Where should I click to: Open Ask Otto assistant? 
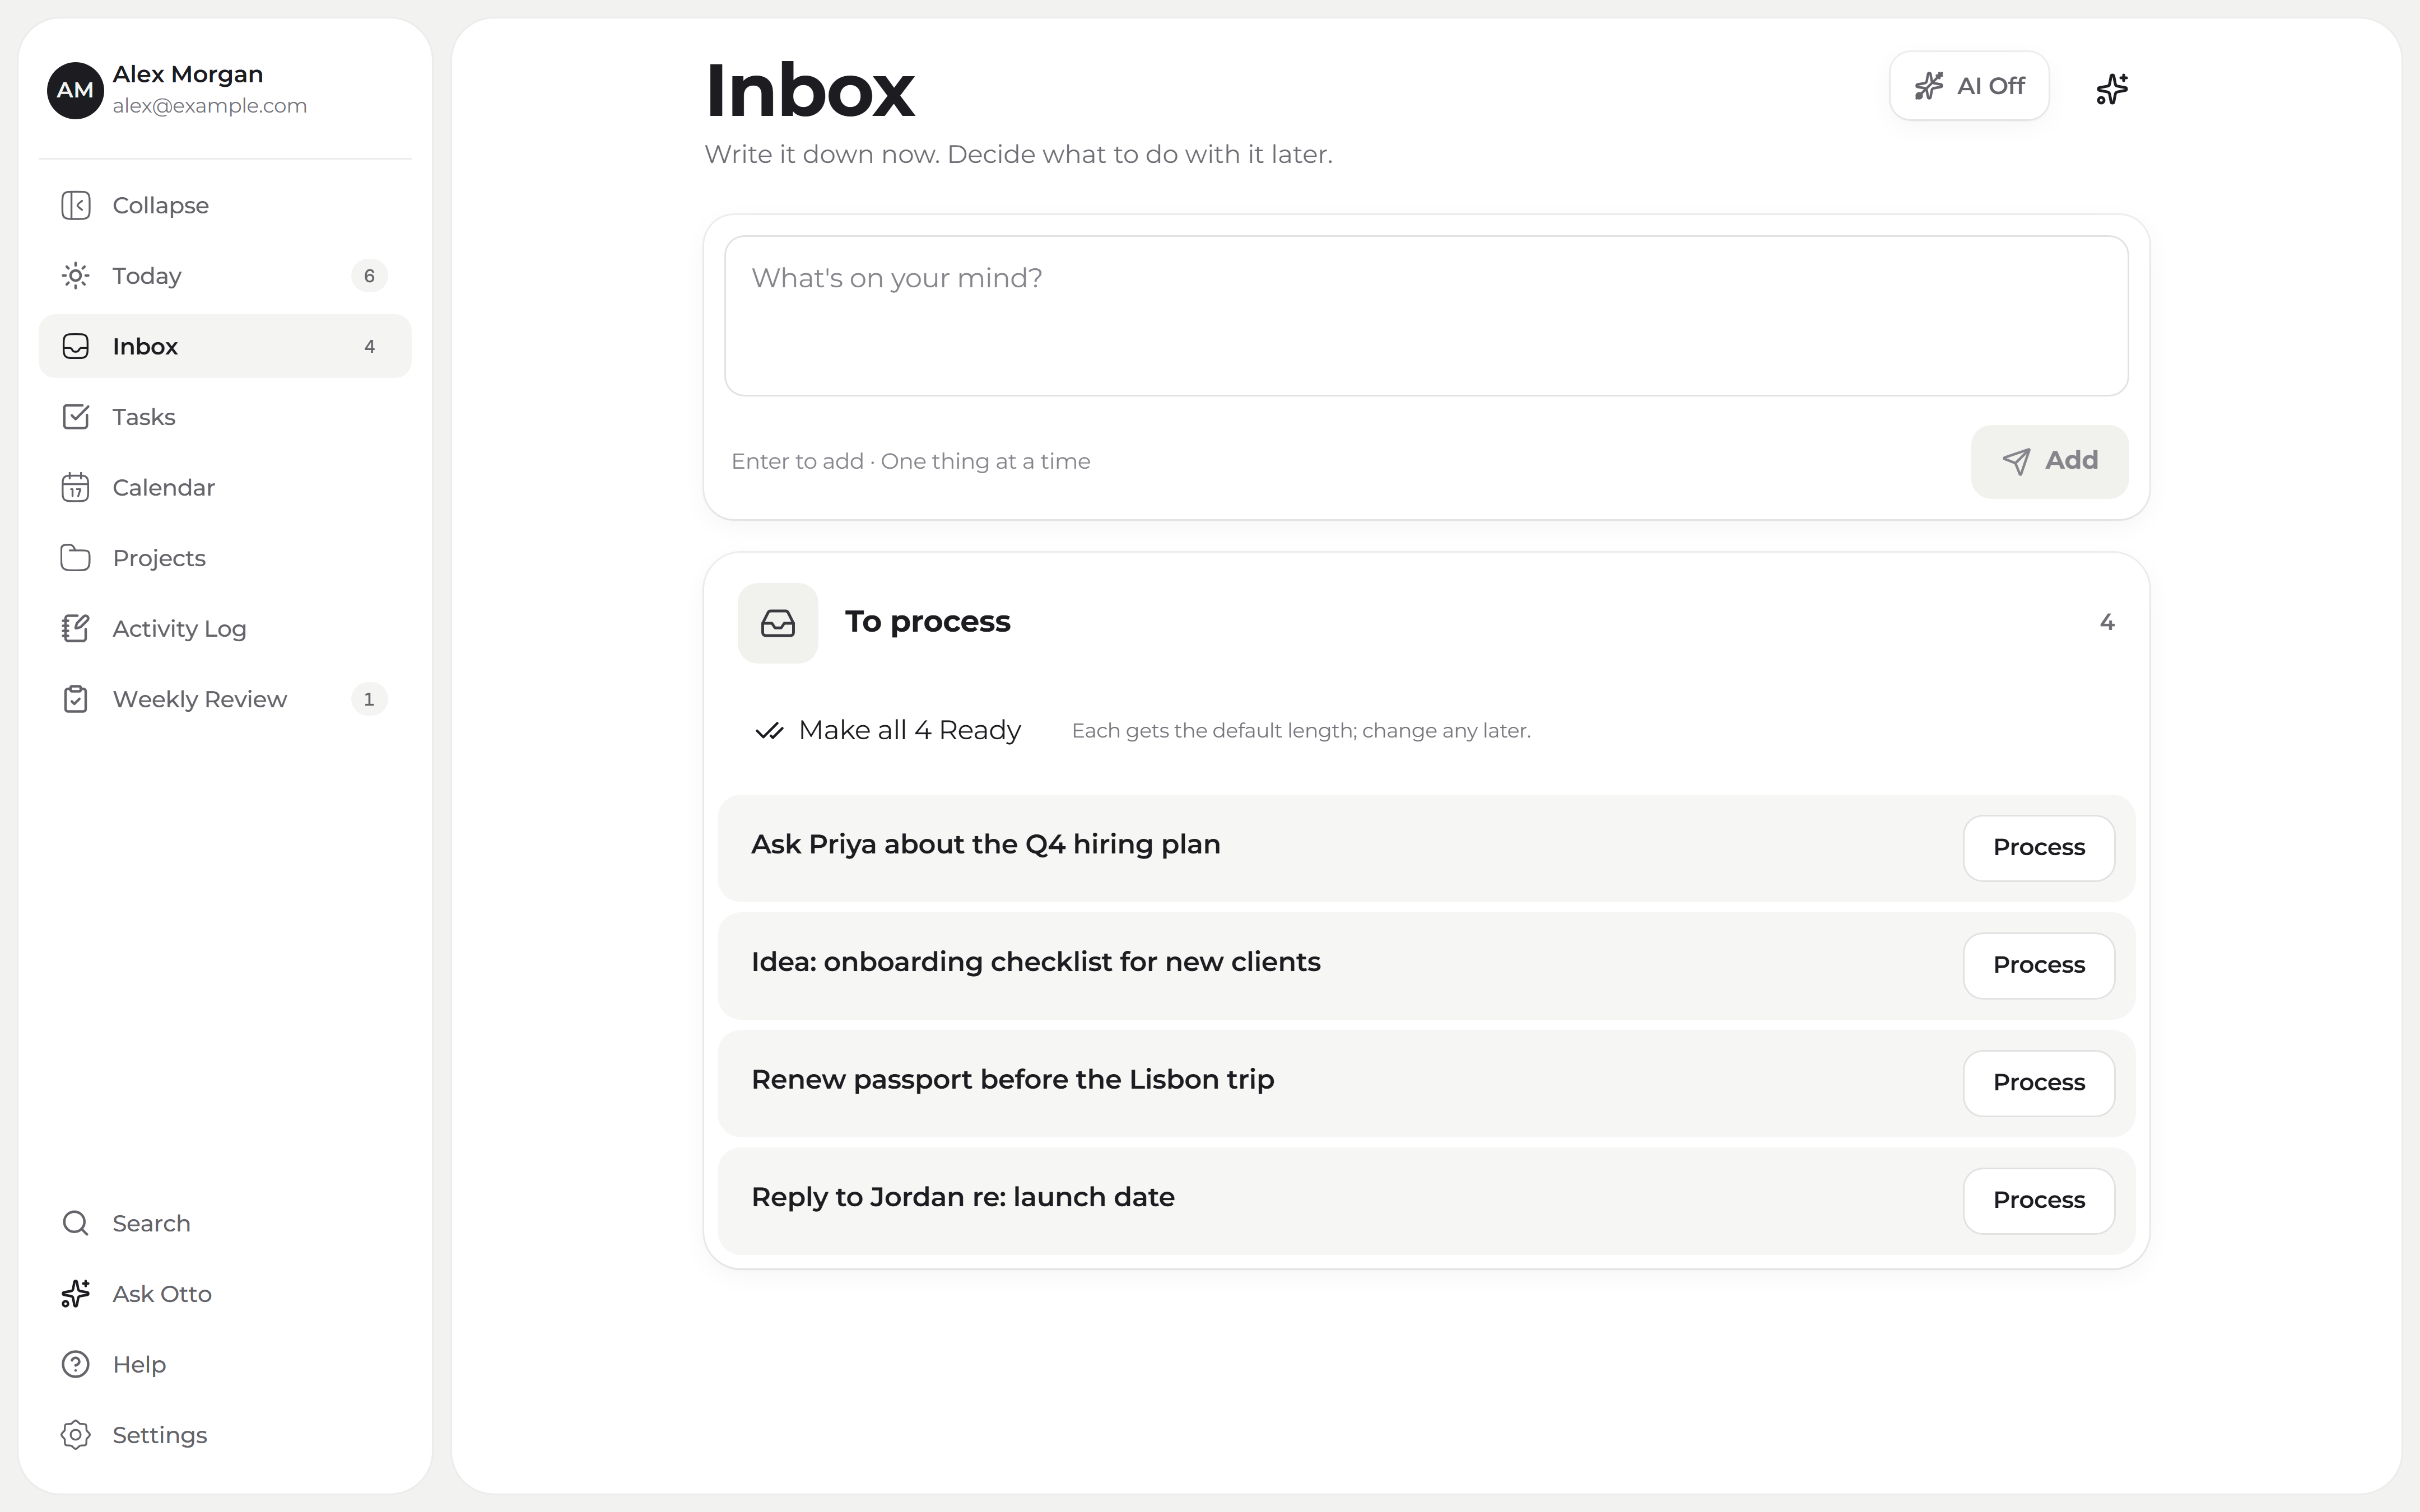coord(225,1294)
